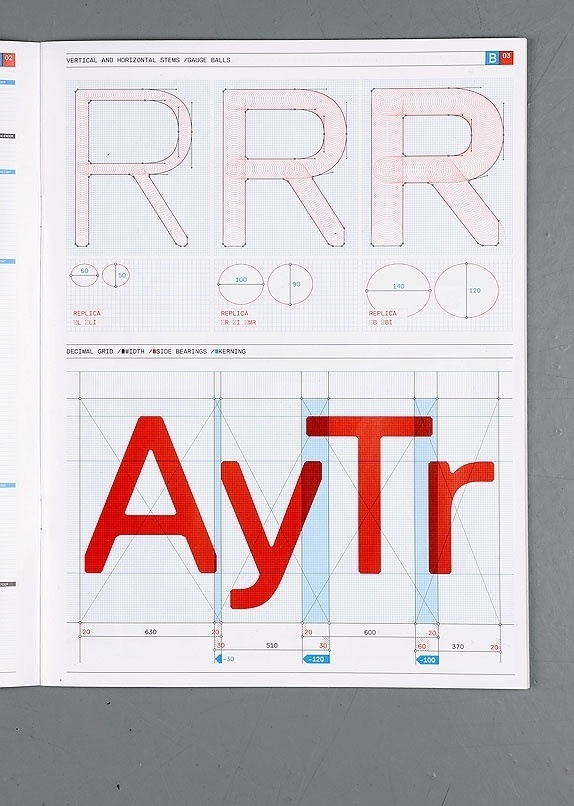574x806 pixels.
Task: Click the large red letter 'y'
Action: click(x=271, y=535)
